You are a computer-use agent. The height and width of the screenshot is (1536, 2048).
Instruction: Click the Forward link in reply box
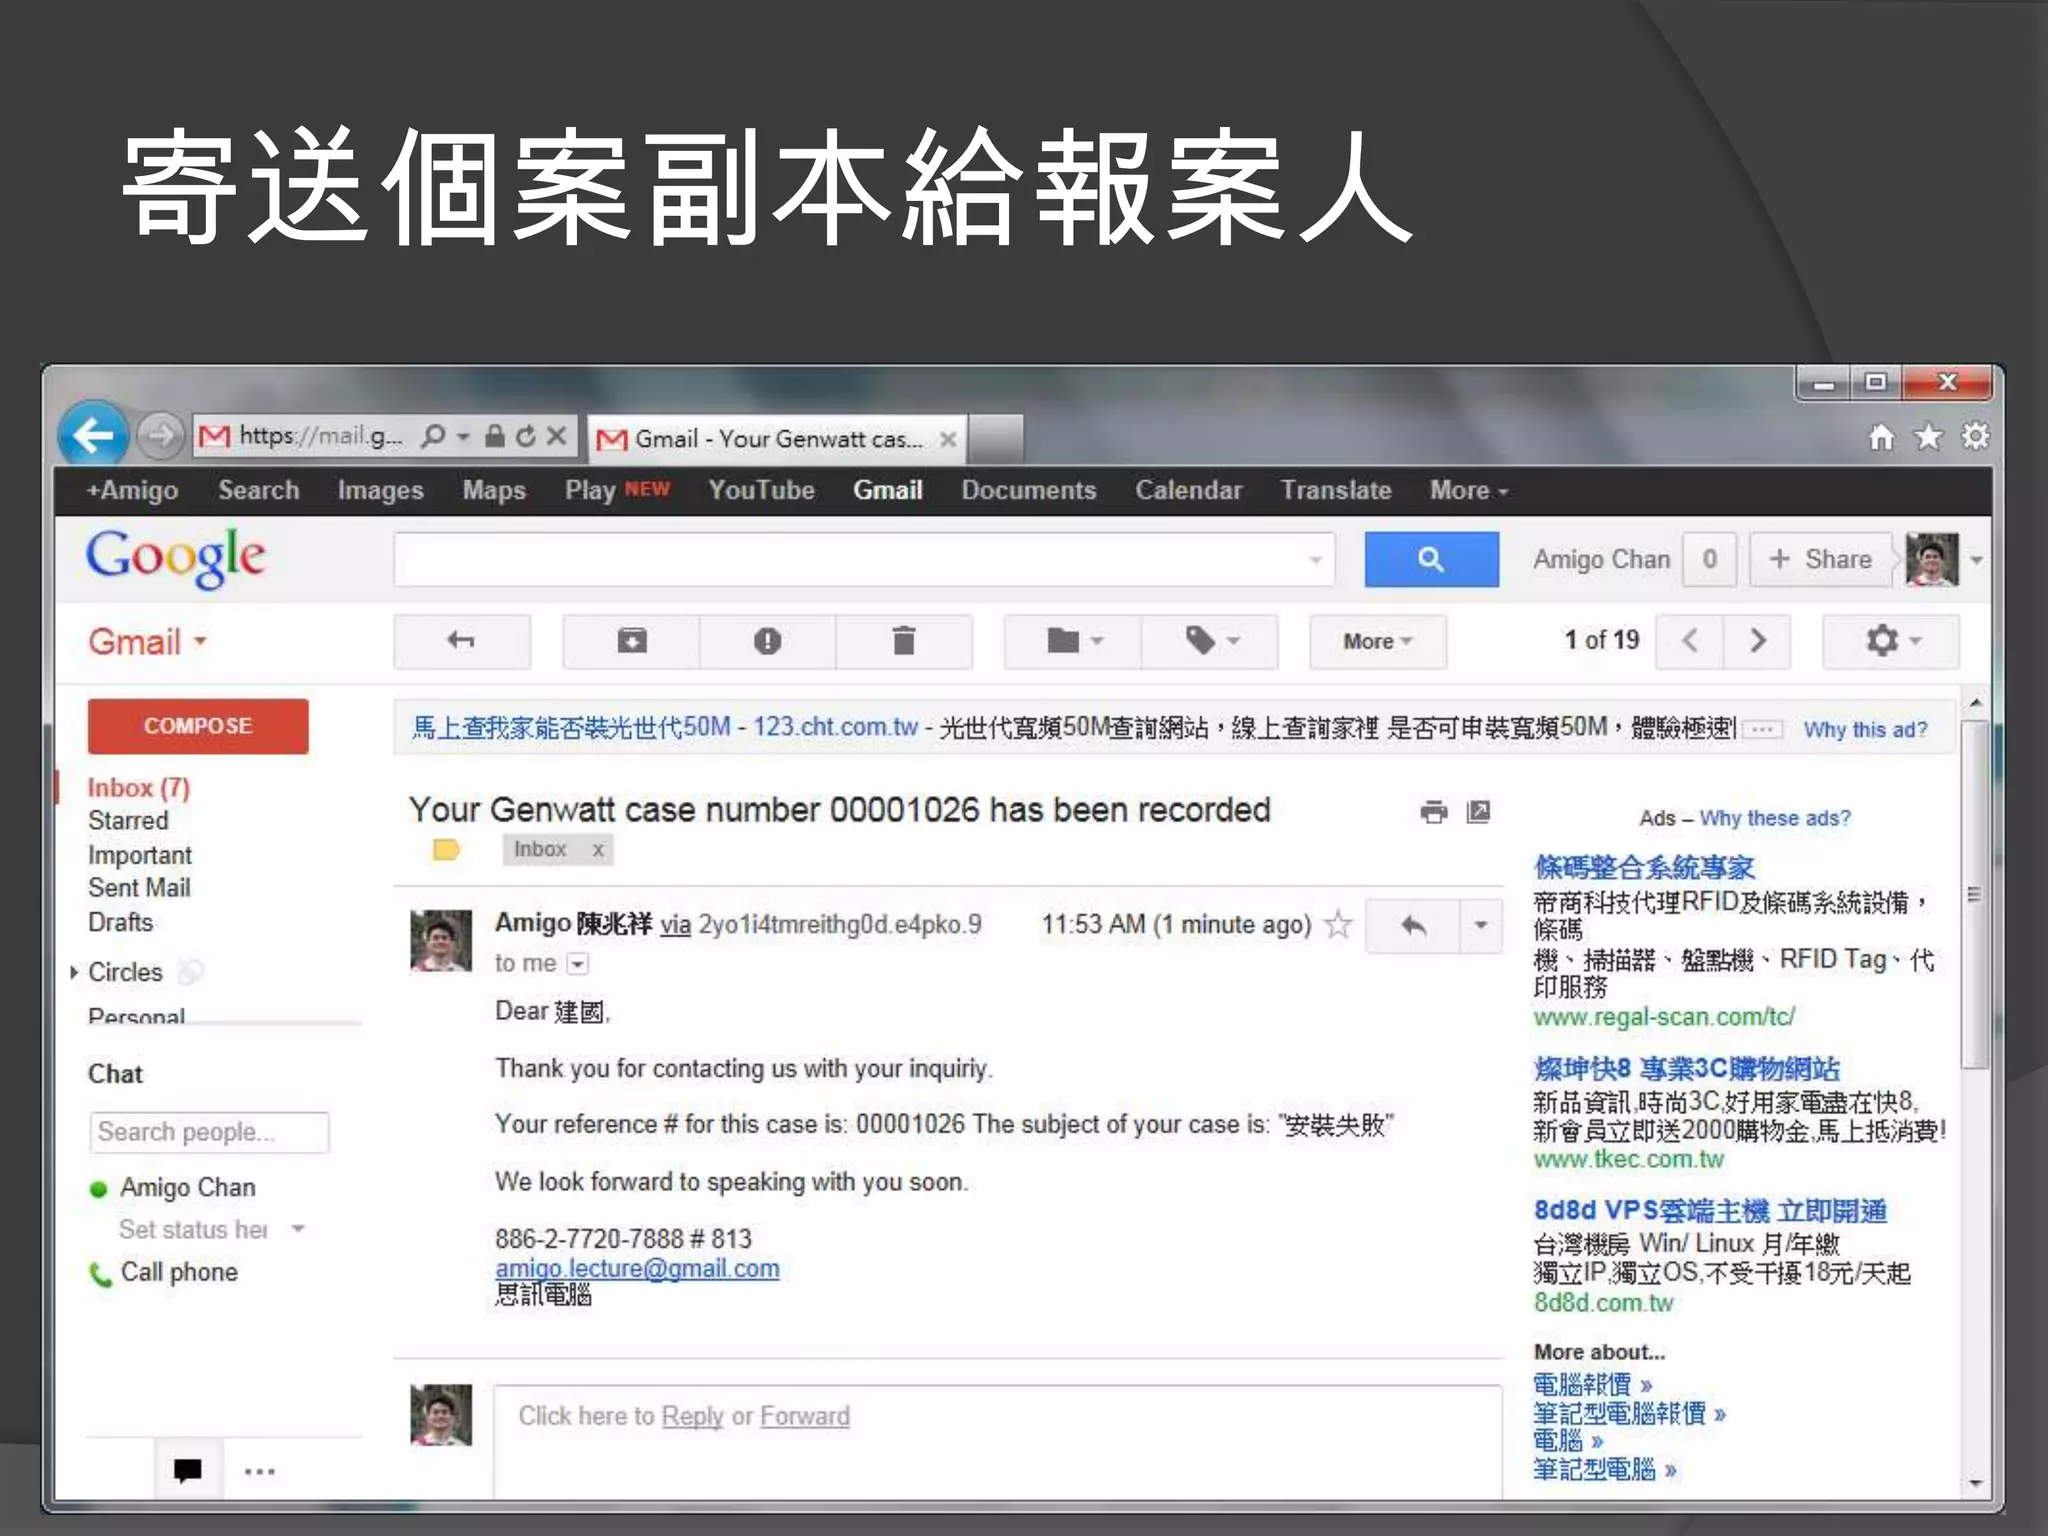(x=805, y=1416)
